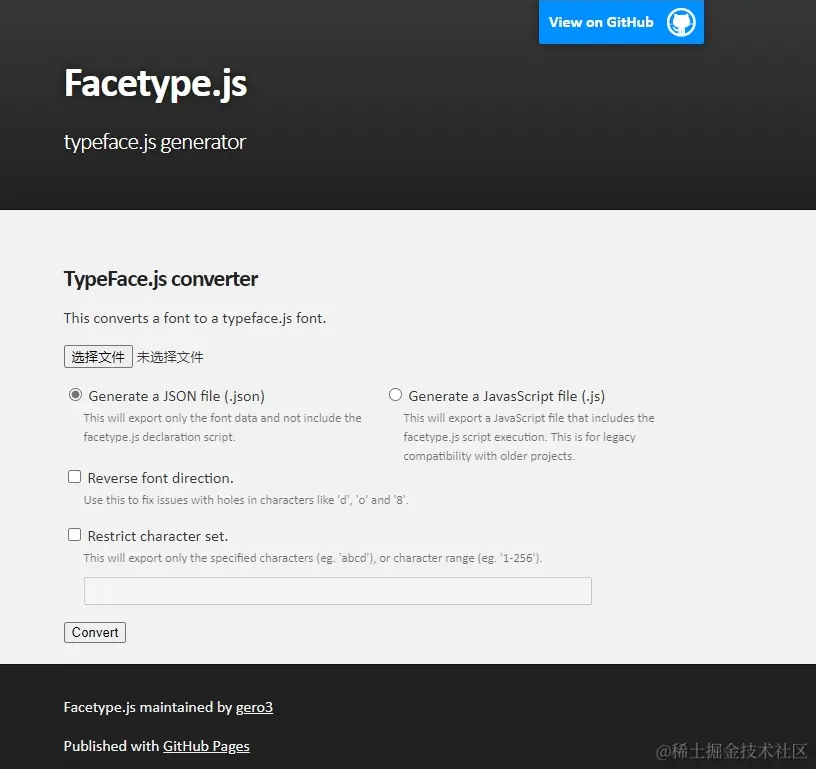Select the Generate a JavaScript file radio button
Viewport: 816px width, 769px height.
pyautogui.click(x=395, y=395)
